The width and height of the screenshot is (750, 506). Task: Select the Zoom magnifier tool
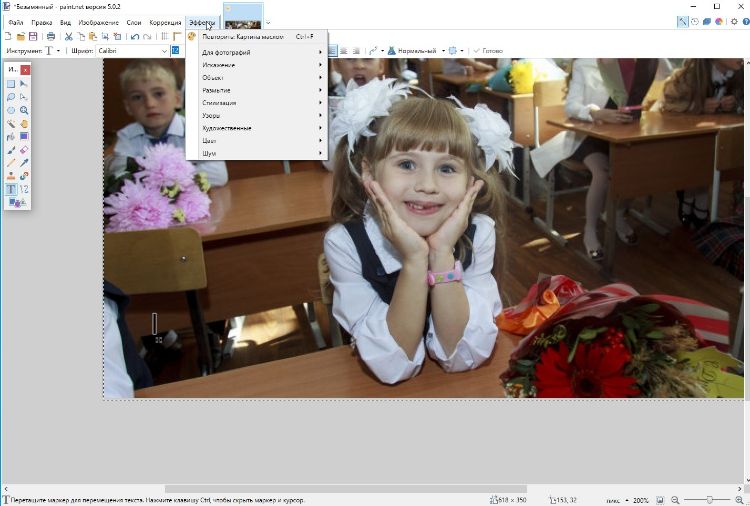24,110
